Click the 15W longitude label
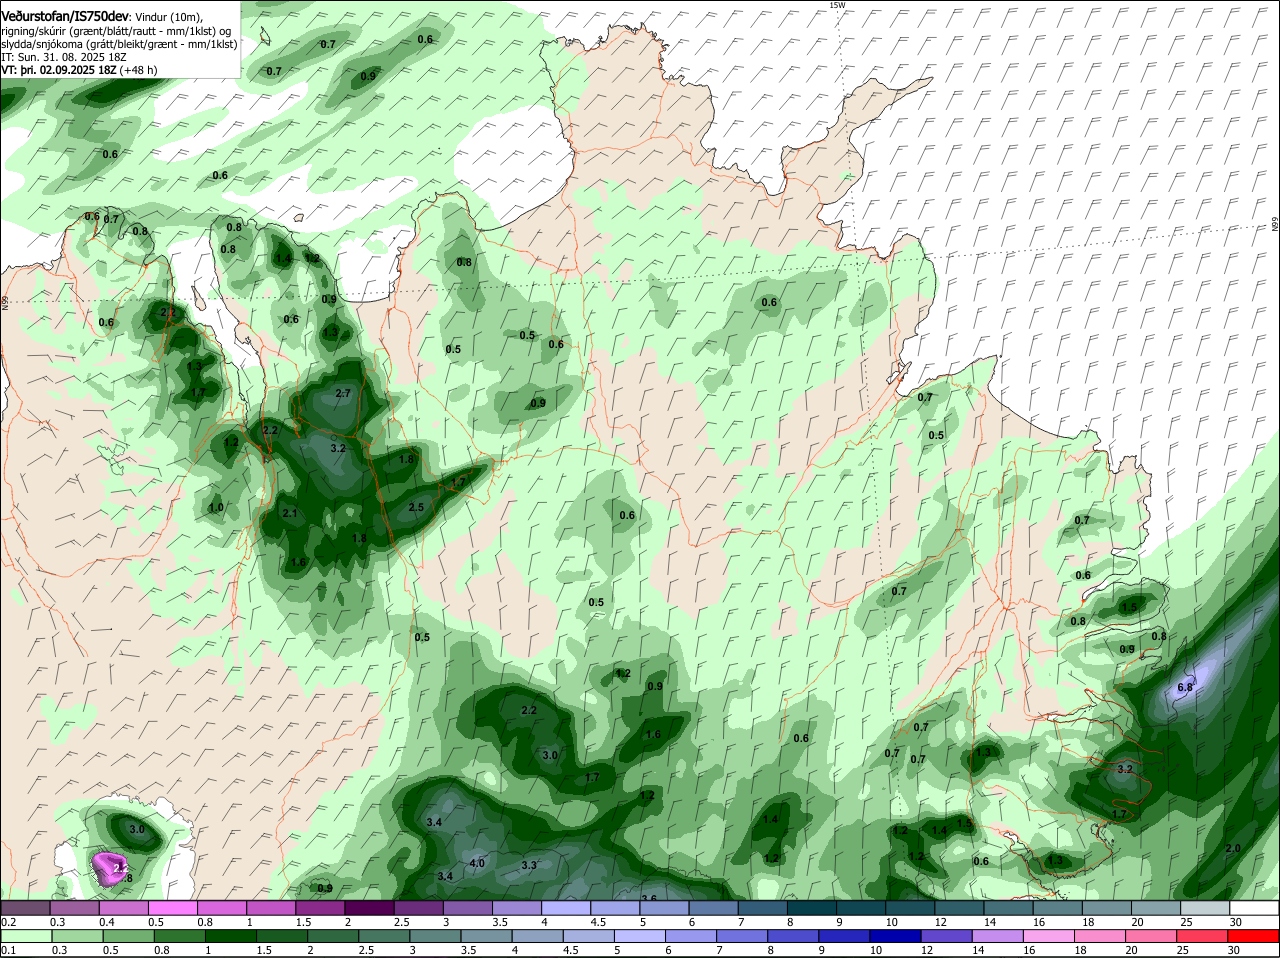 (x=837, y=5)
